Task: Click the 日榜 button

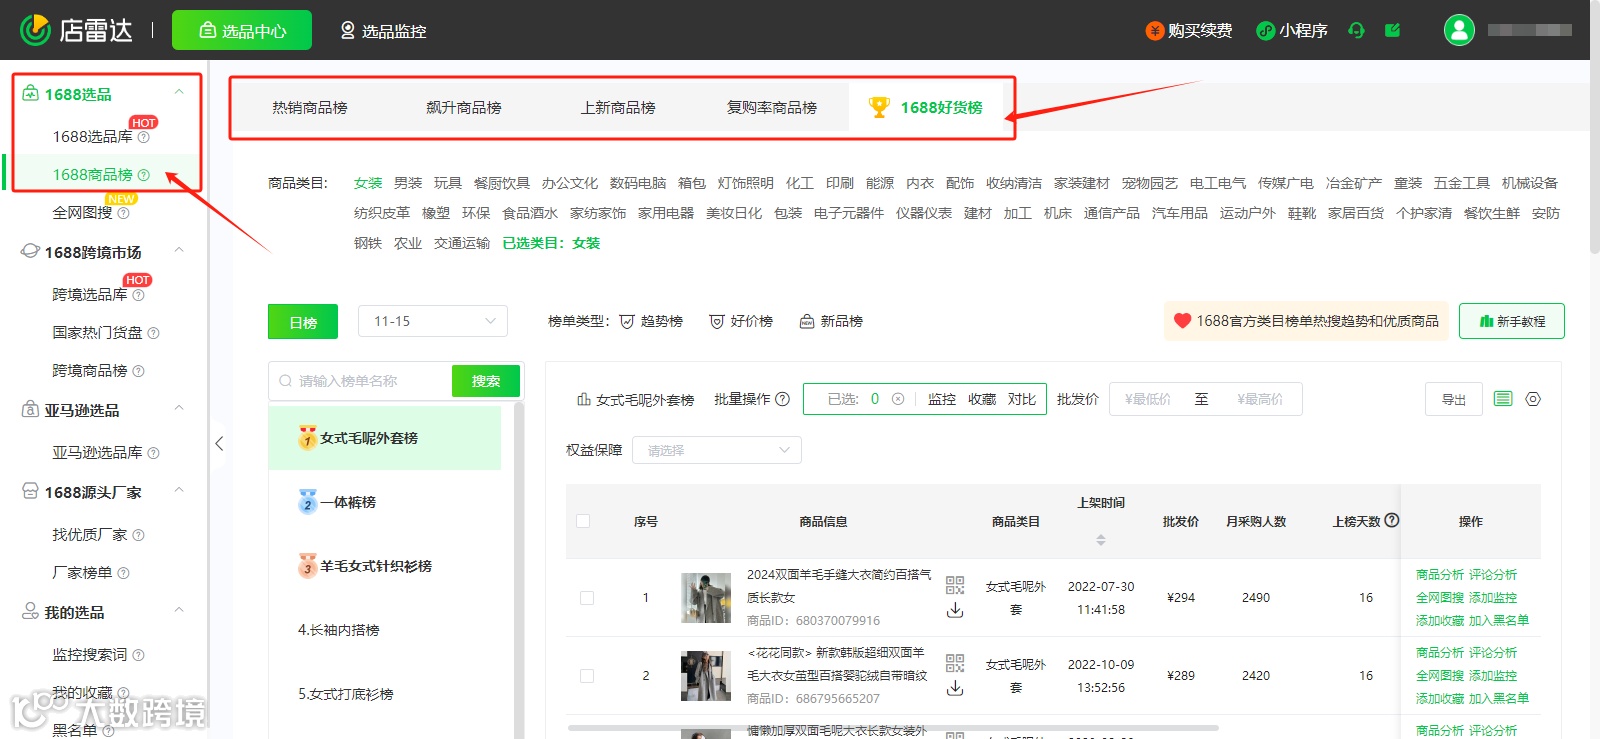Action: [303, 322]
